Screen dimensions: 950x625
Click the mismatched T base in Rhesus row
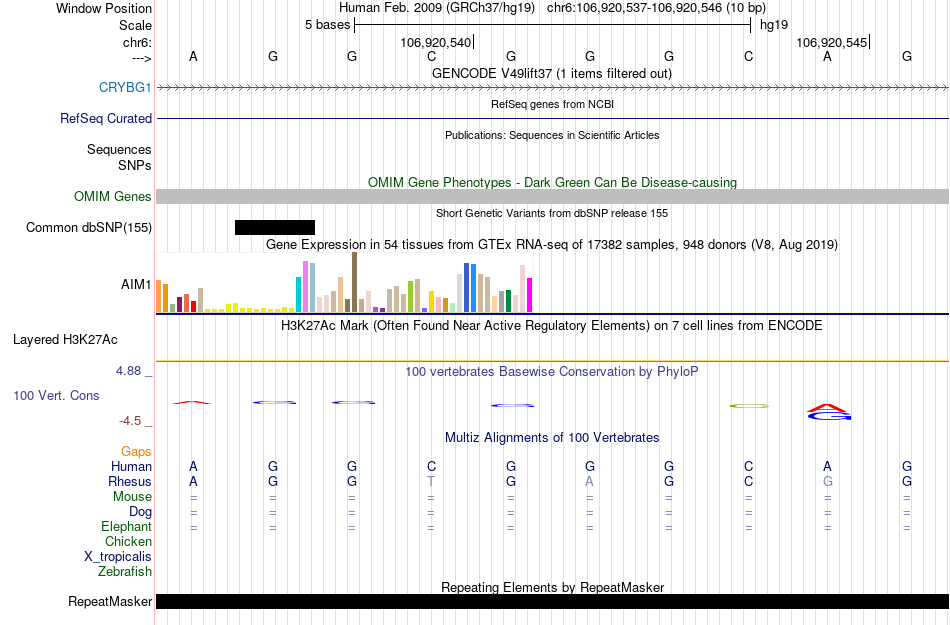[431, 481]
